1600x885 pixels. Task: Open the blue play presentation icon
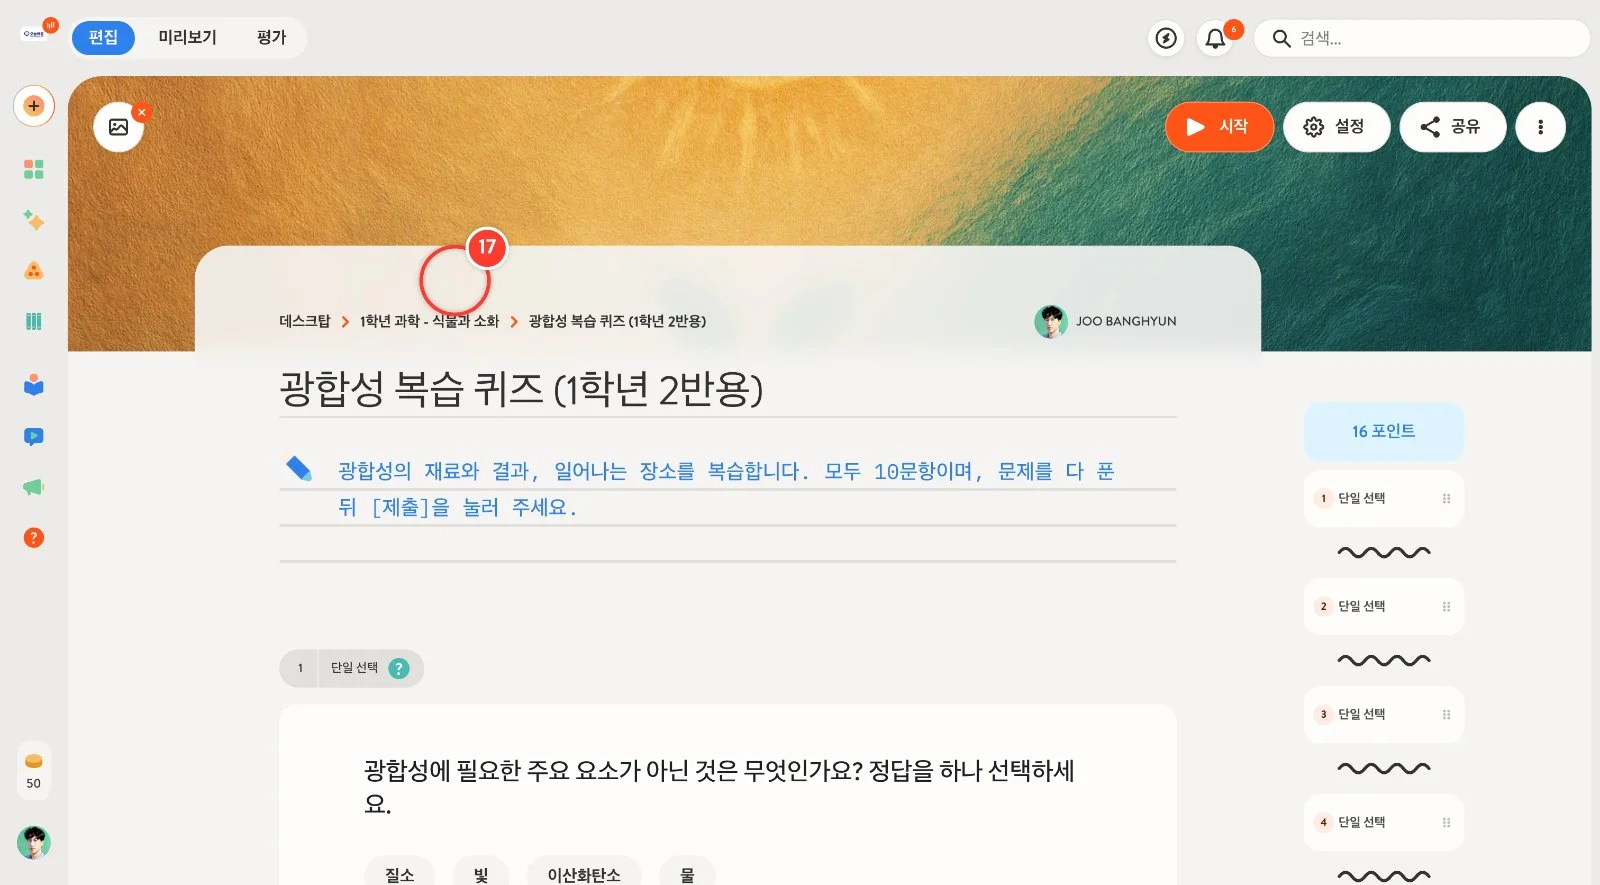point(34,436)
